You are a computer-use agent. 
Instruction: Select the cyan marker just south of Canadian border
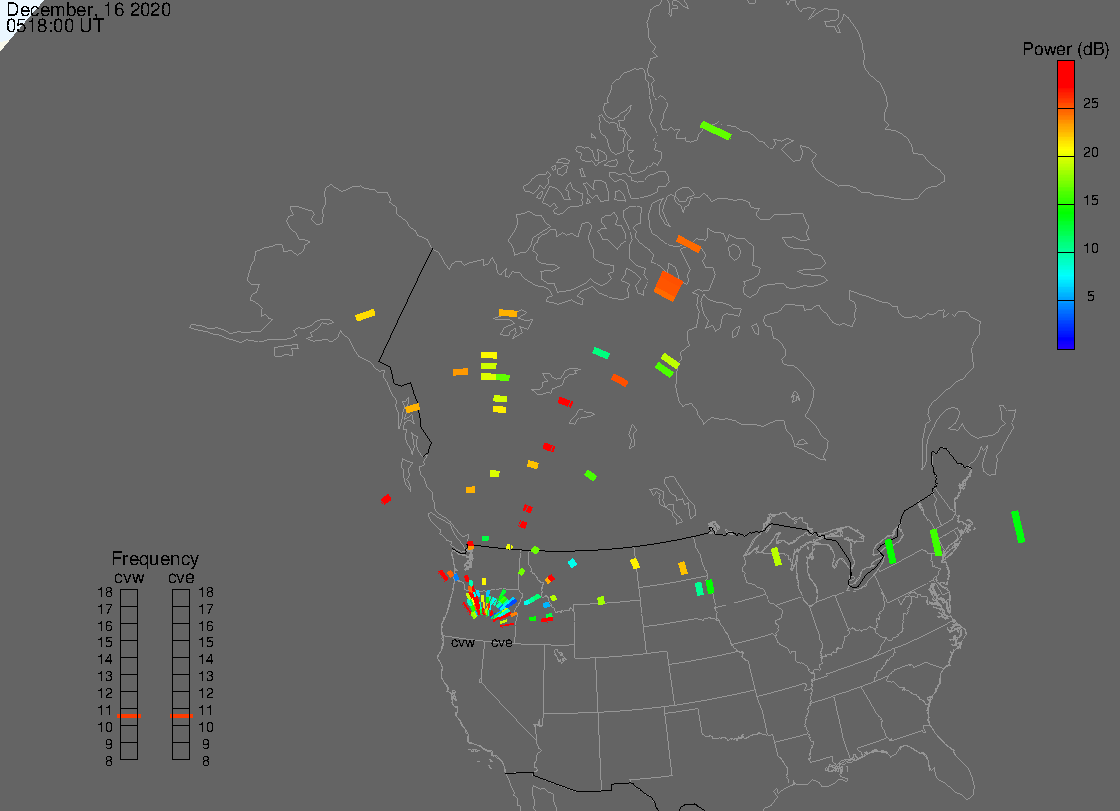tap(572, 563)
